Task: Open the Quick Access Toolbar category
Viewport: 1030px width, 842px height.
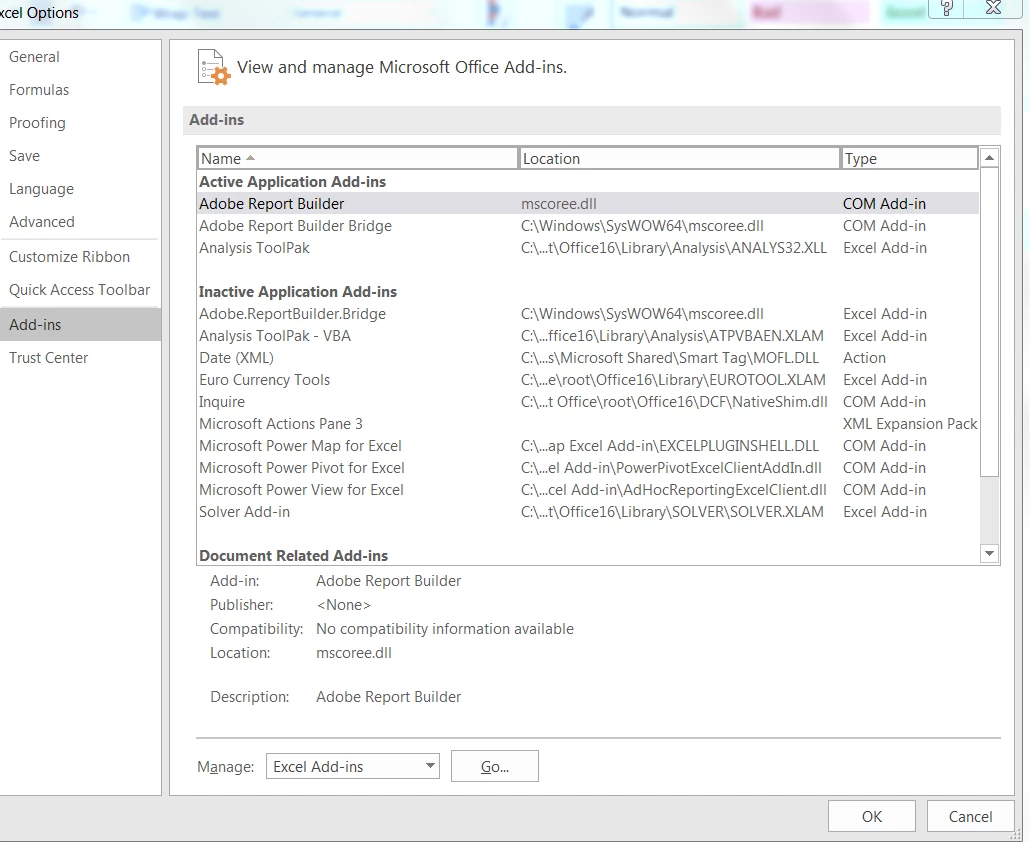Action: pyautogui.click(x=79, y=290)
